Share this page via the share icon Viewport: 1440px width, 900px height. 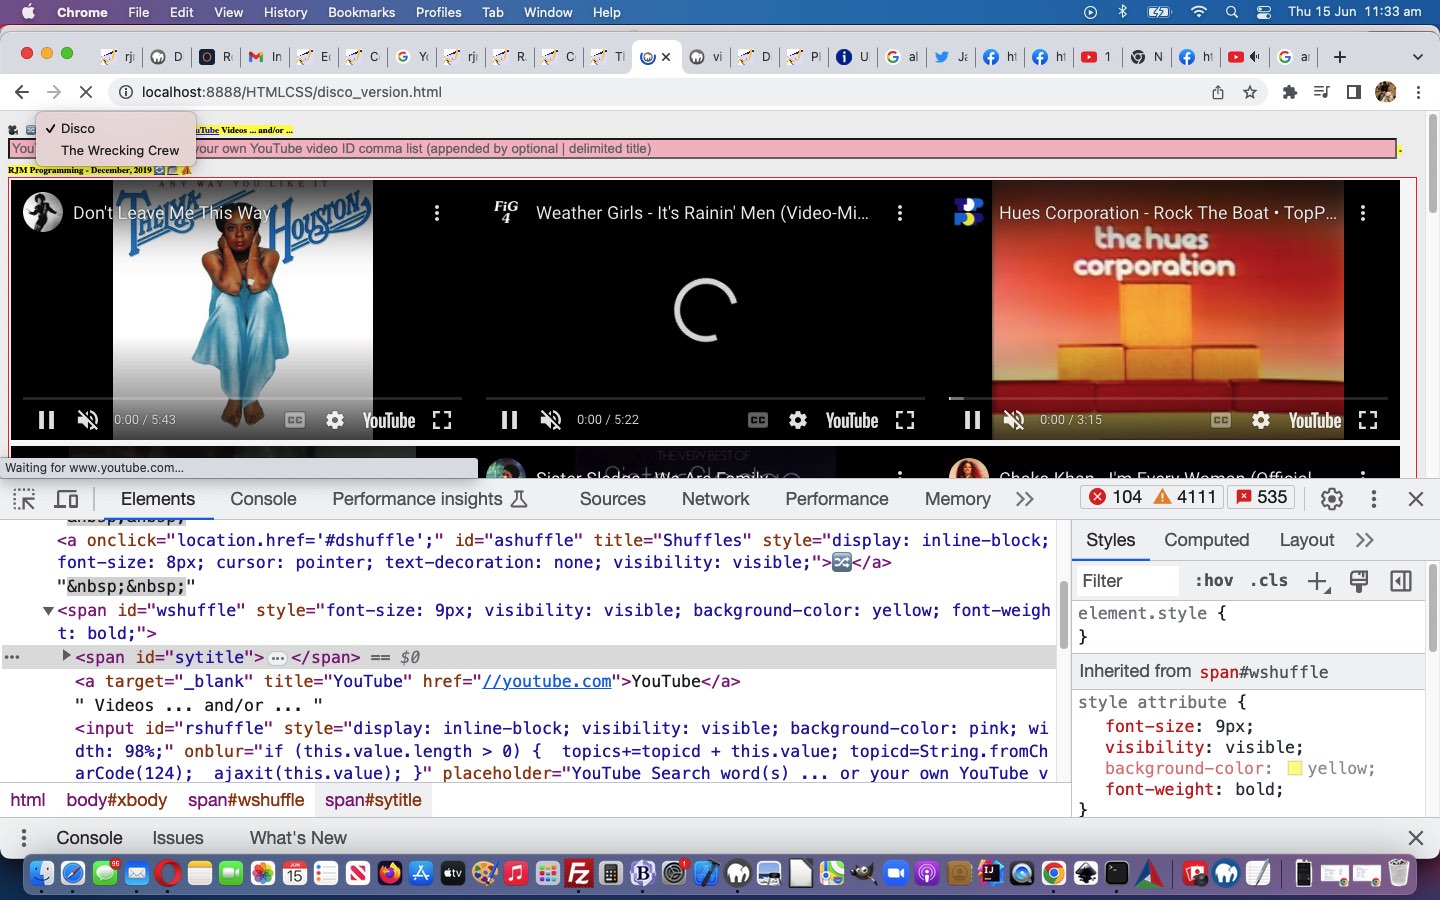tap(1218, 92)
